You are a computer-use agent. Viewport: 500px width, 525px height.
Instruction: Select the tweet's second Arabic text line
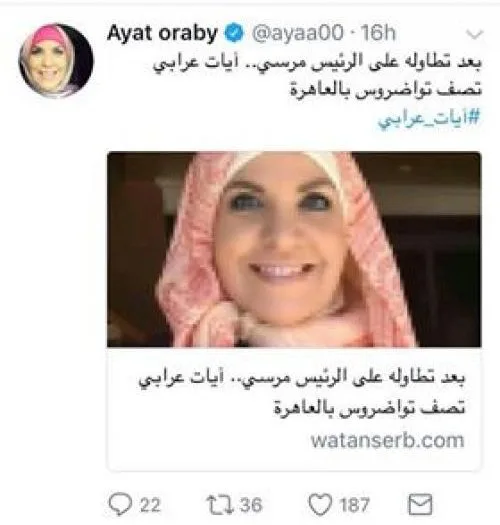tap(385, 90)
